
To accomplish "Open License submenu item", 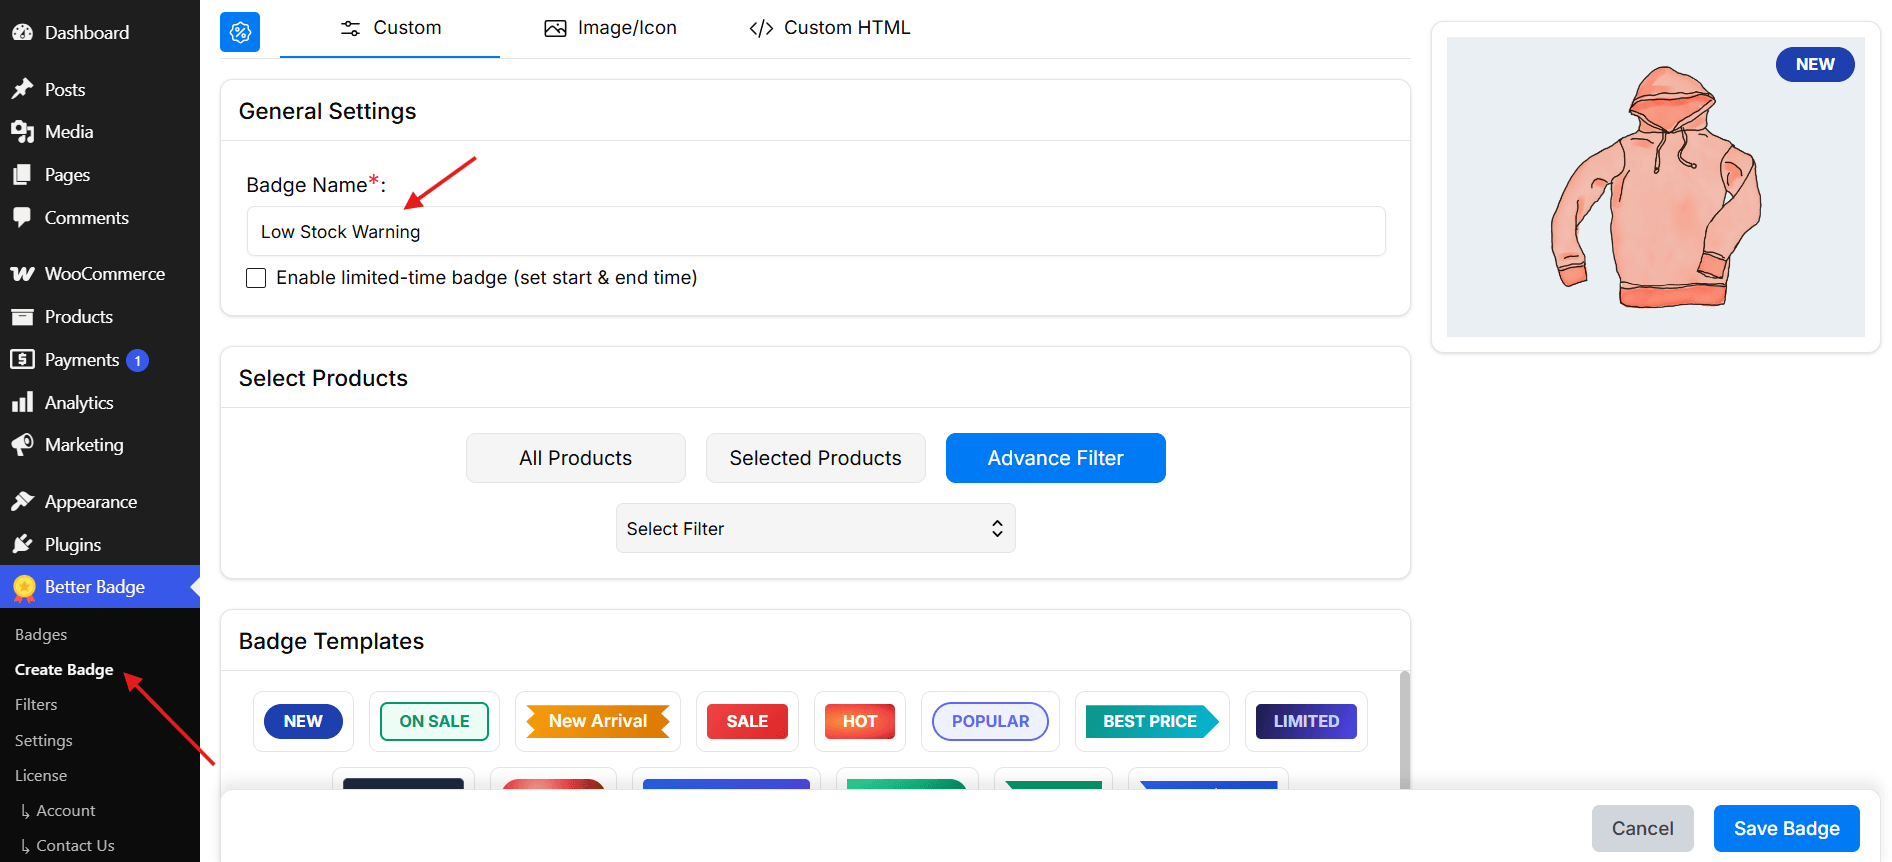I will [41, 775].
